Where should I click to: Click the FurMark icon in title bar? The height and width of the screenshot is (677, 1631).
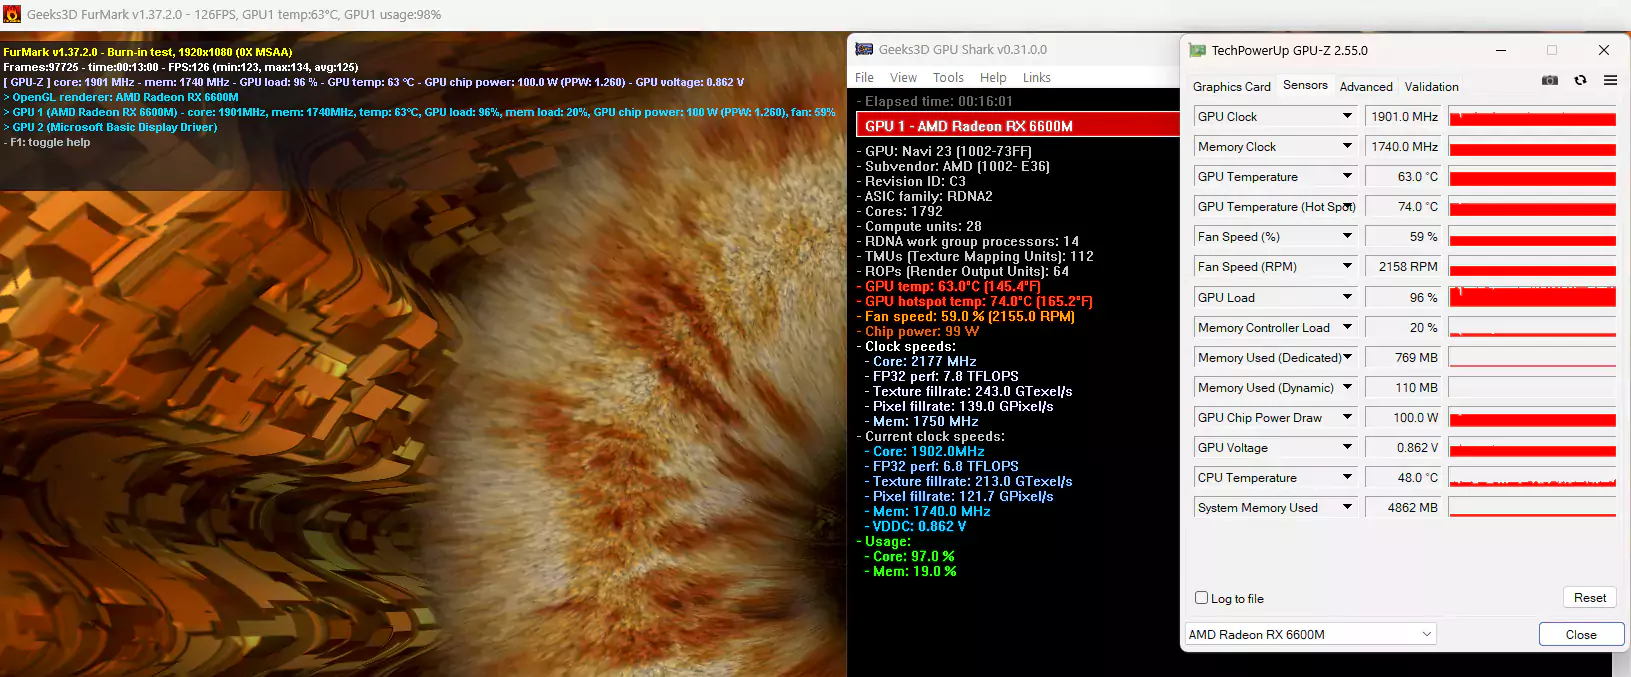click(12, 14)
